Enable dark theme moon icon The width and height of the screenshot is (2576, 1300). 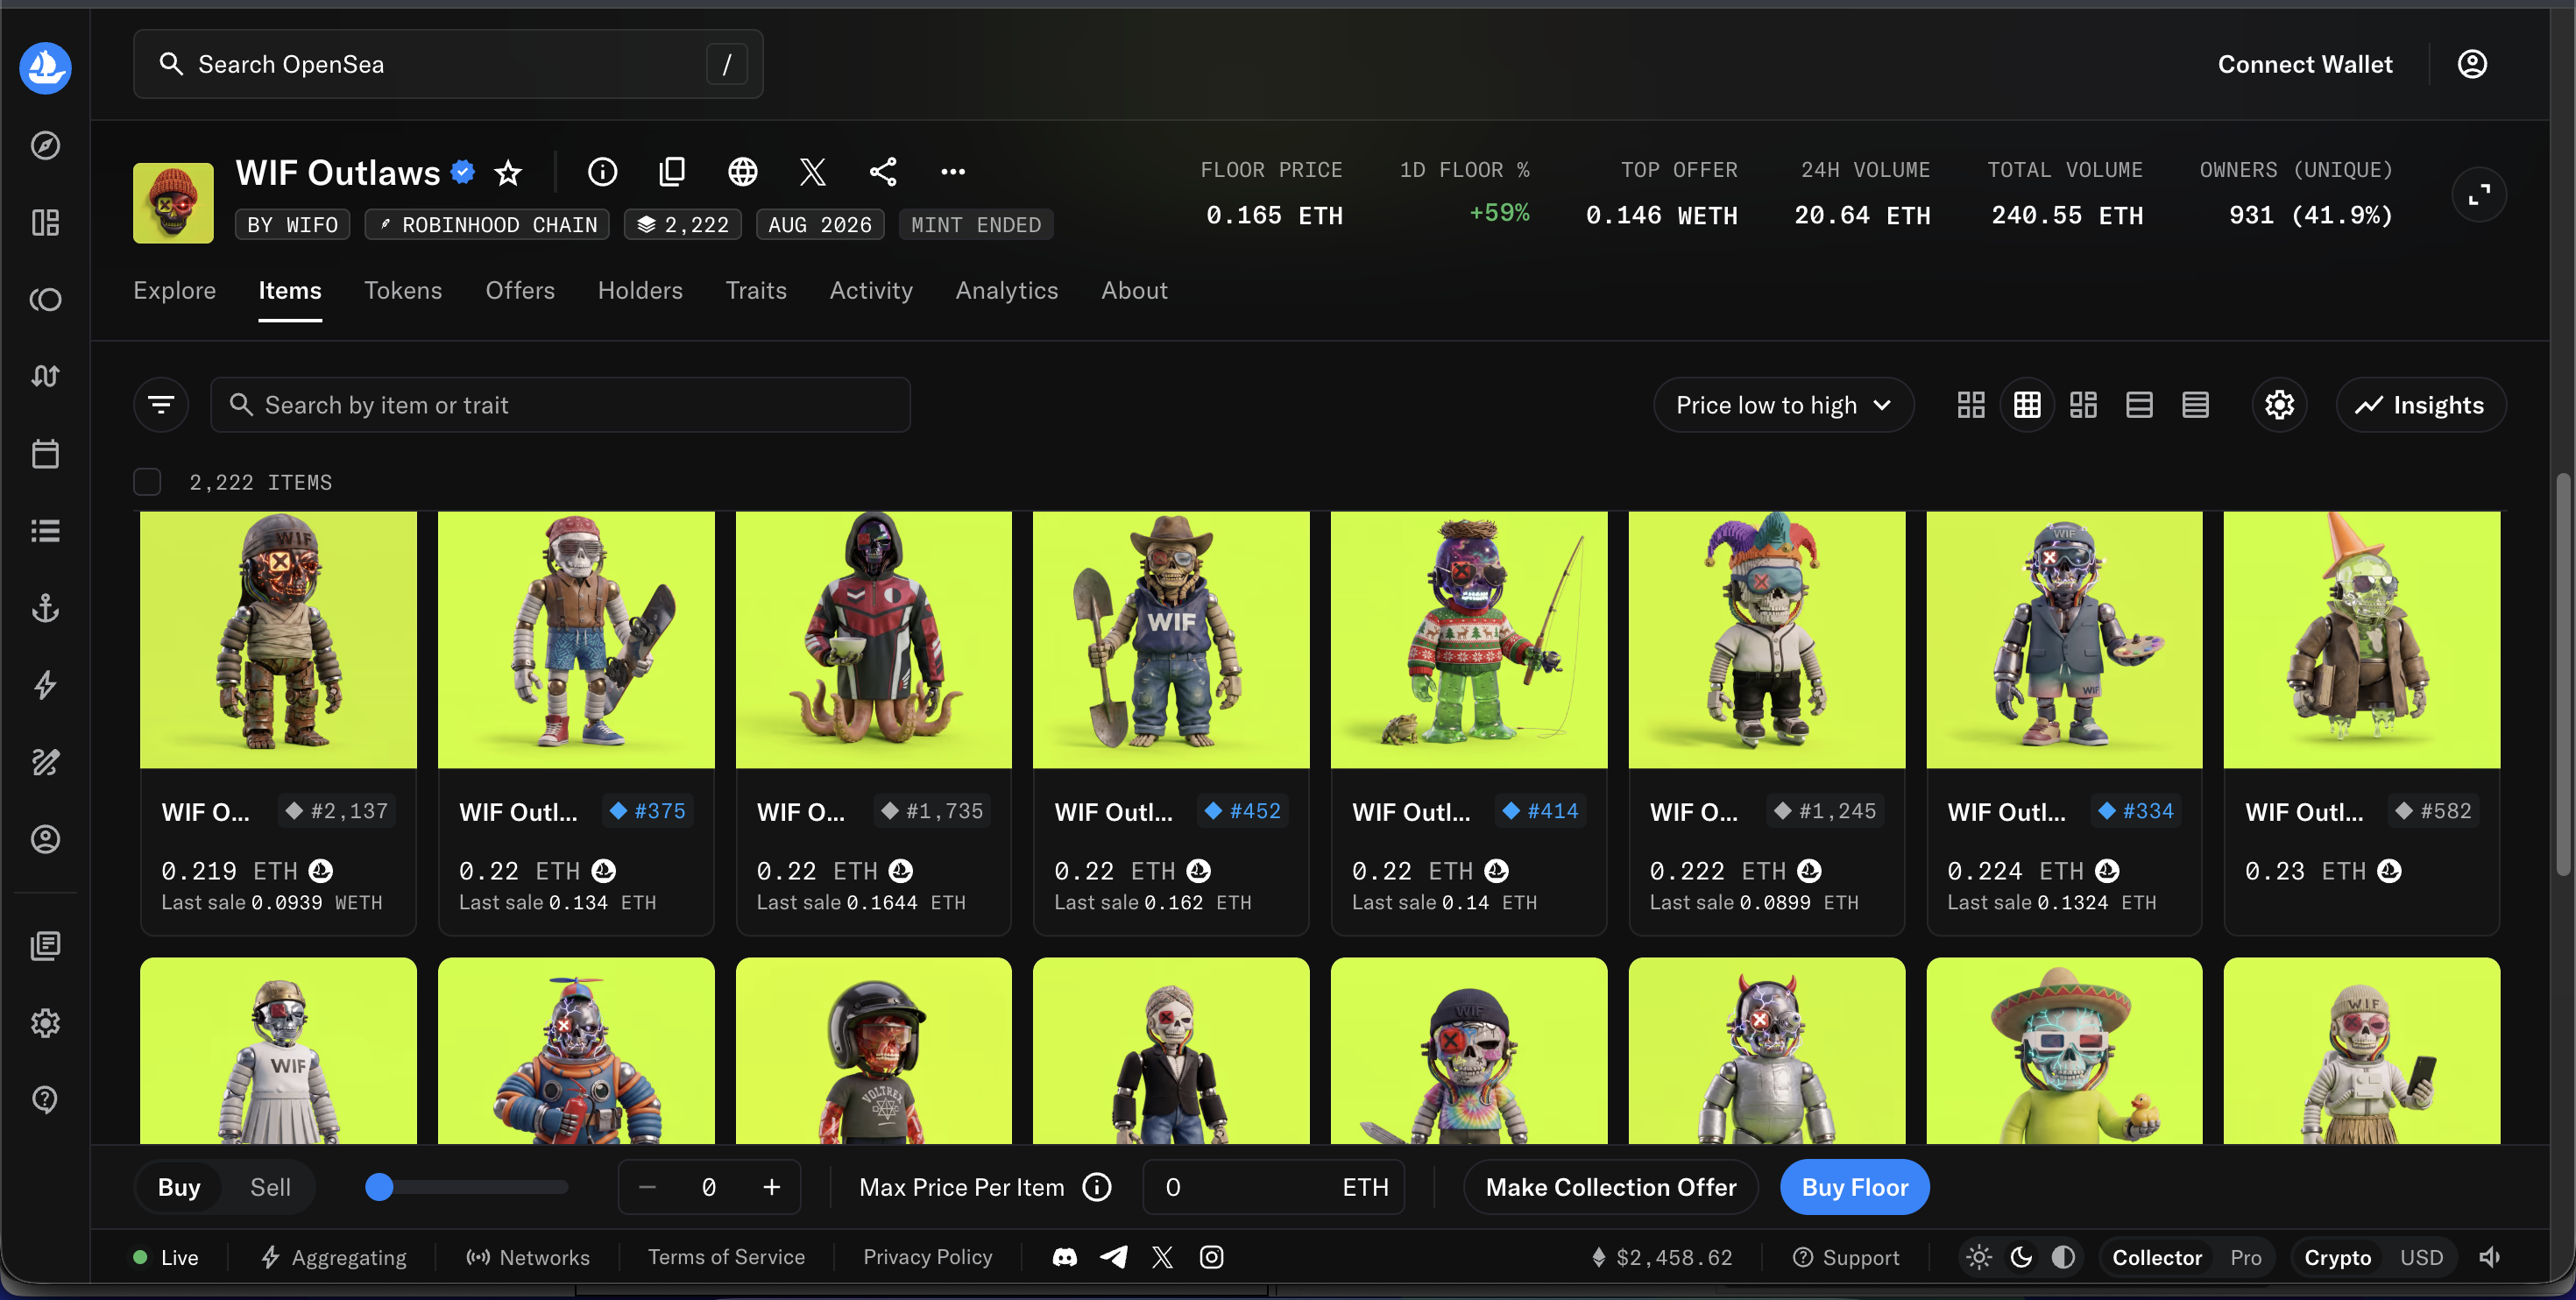click(x=2021, y=1257)
